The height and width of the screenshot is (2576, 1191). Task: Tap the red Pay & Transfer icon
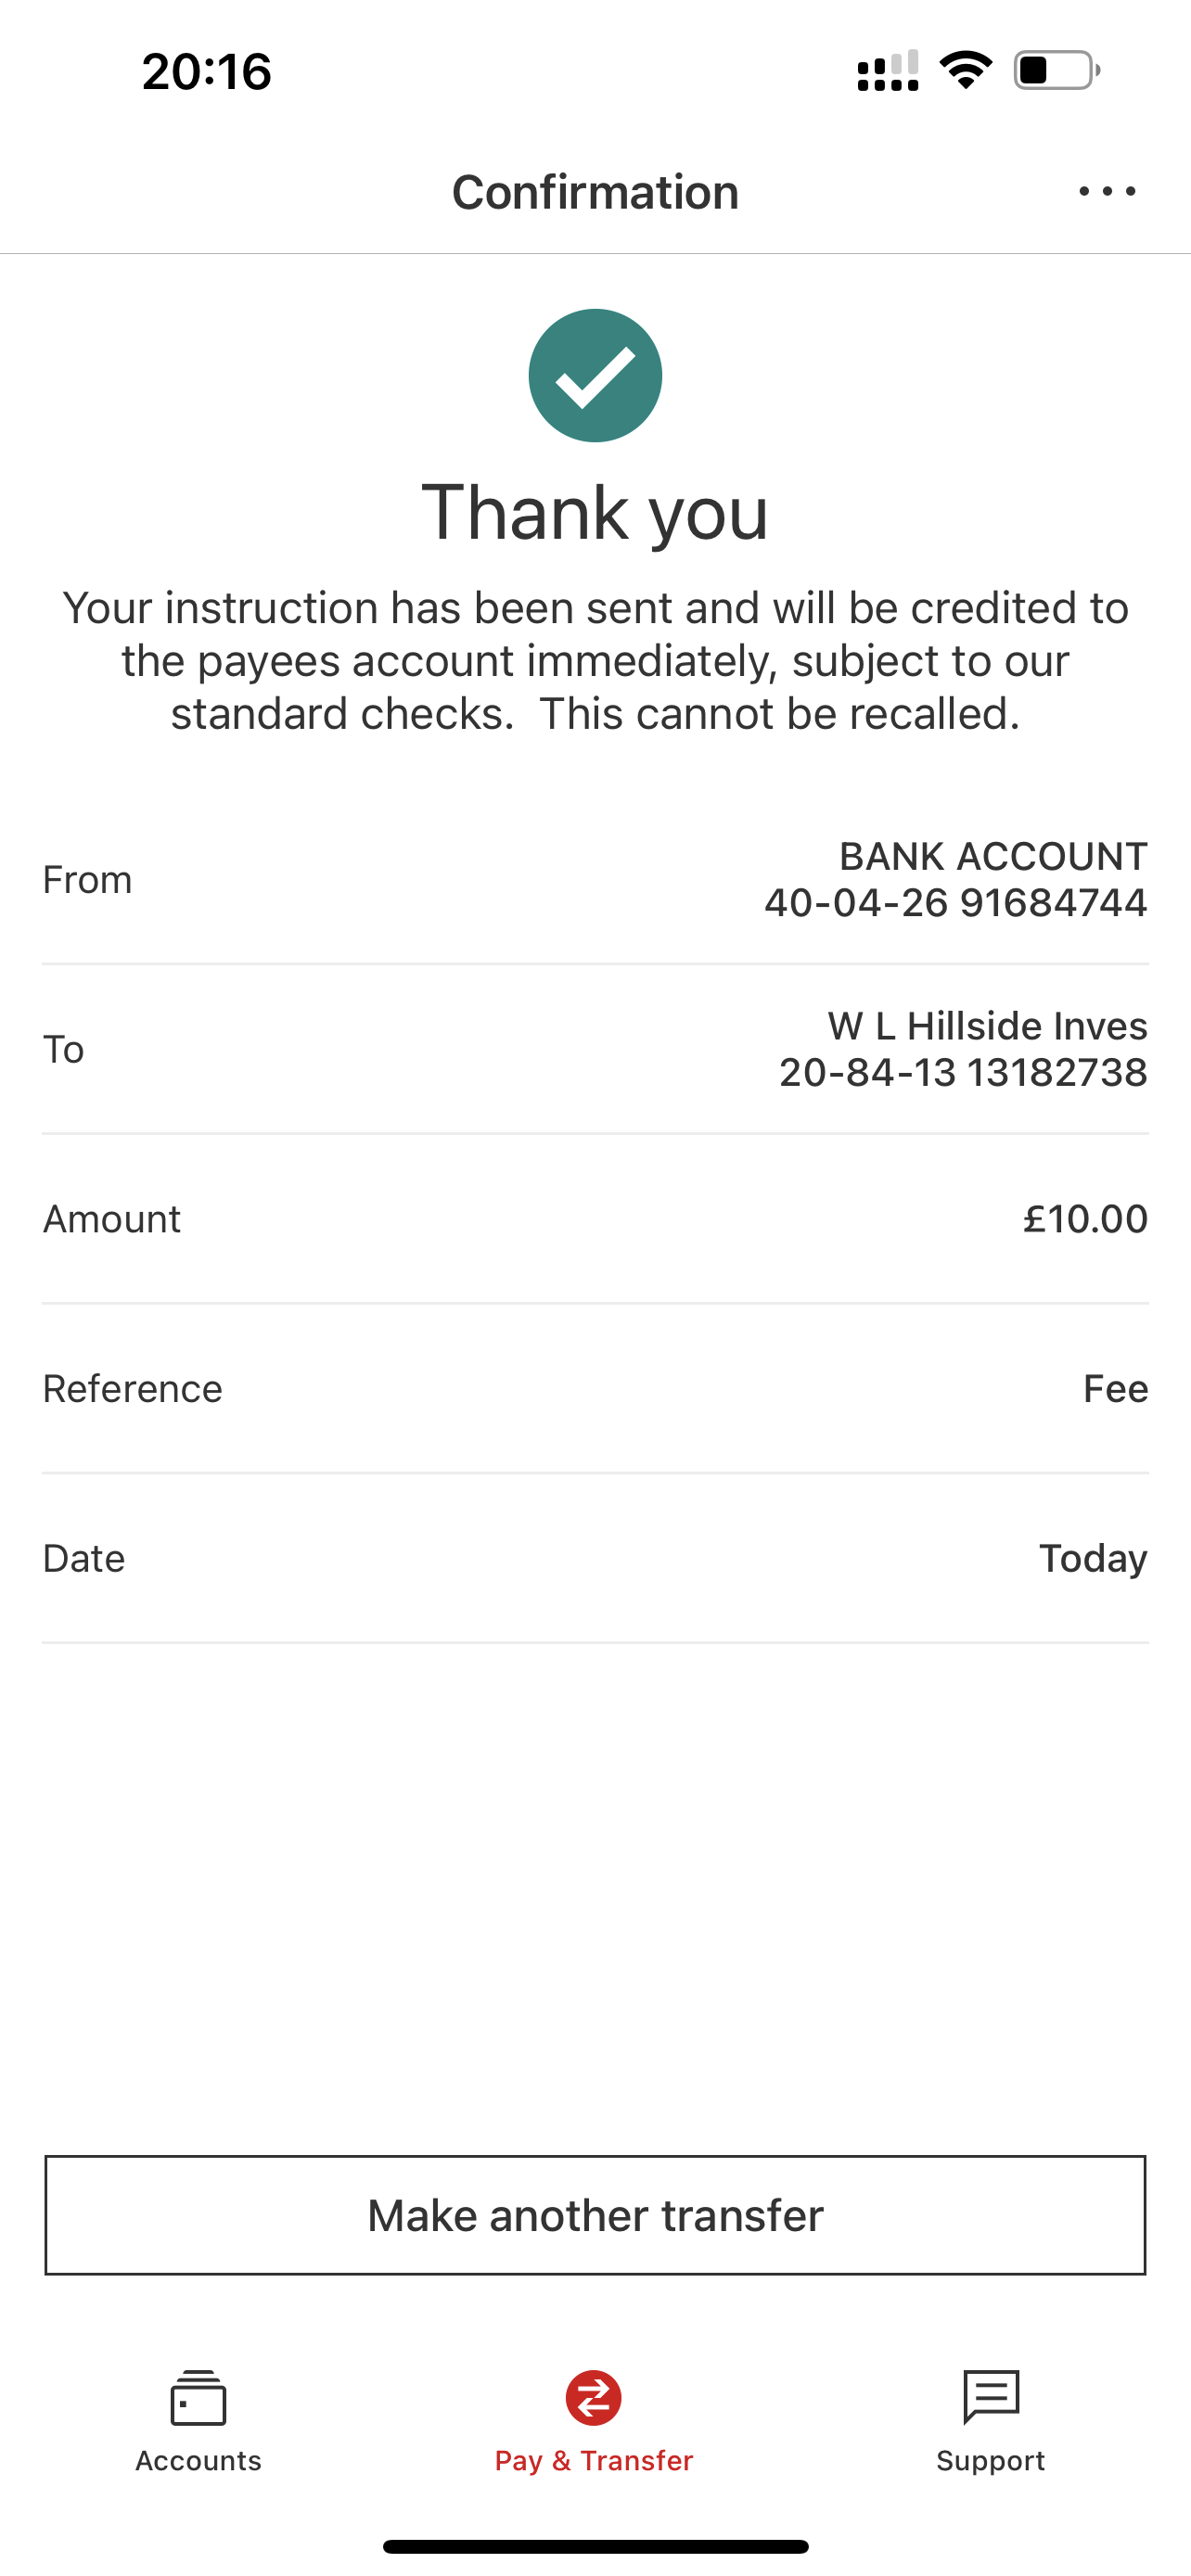click(594, 2398)
